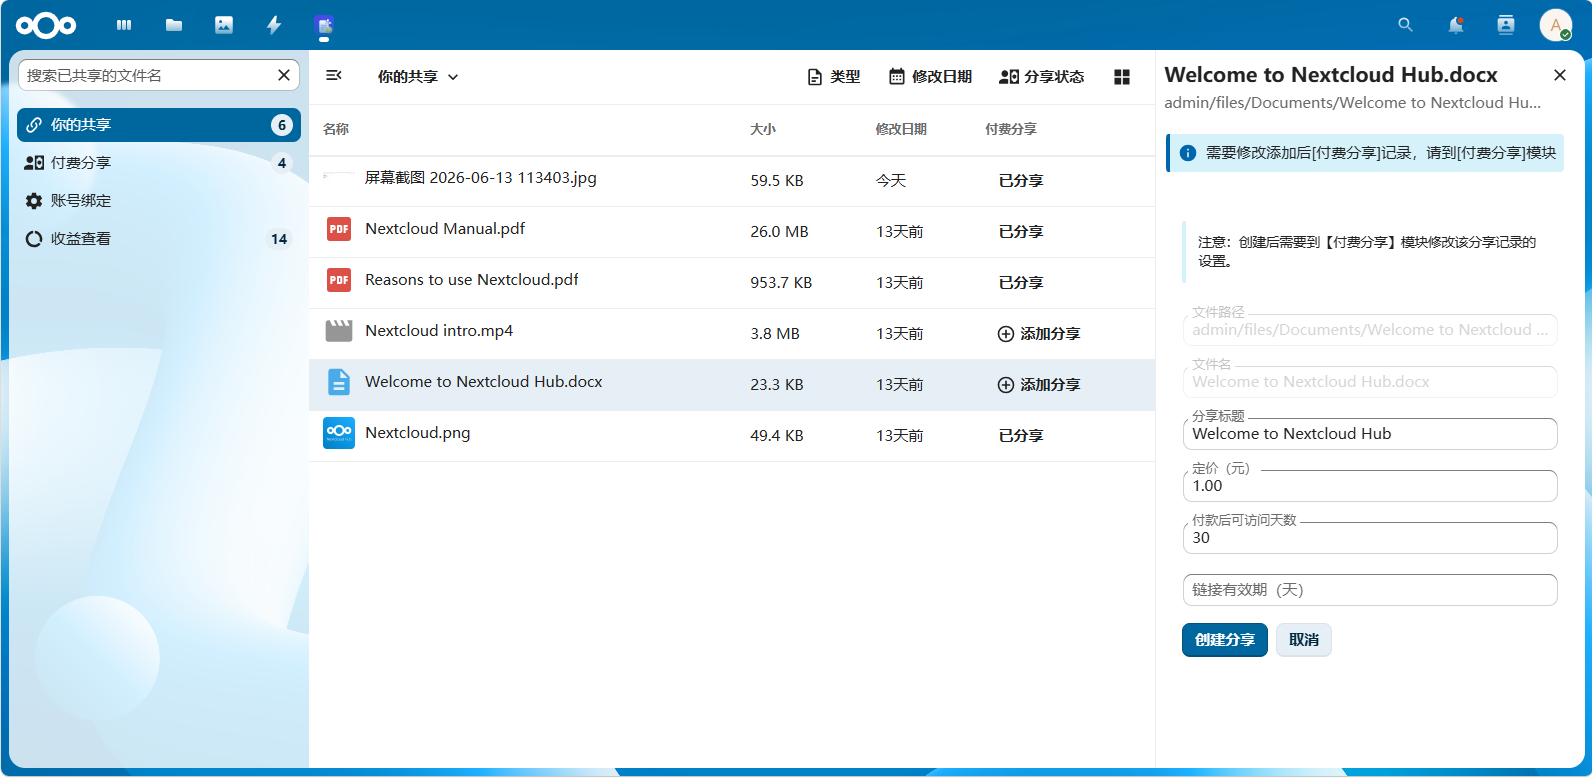Click 已分享 for the screenshot jpg file

pos(1021,181)
